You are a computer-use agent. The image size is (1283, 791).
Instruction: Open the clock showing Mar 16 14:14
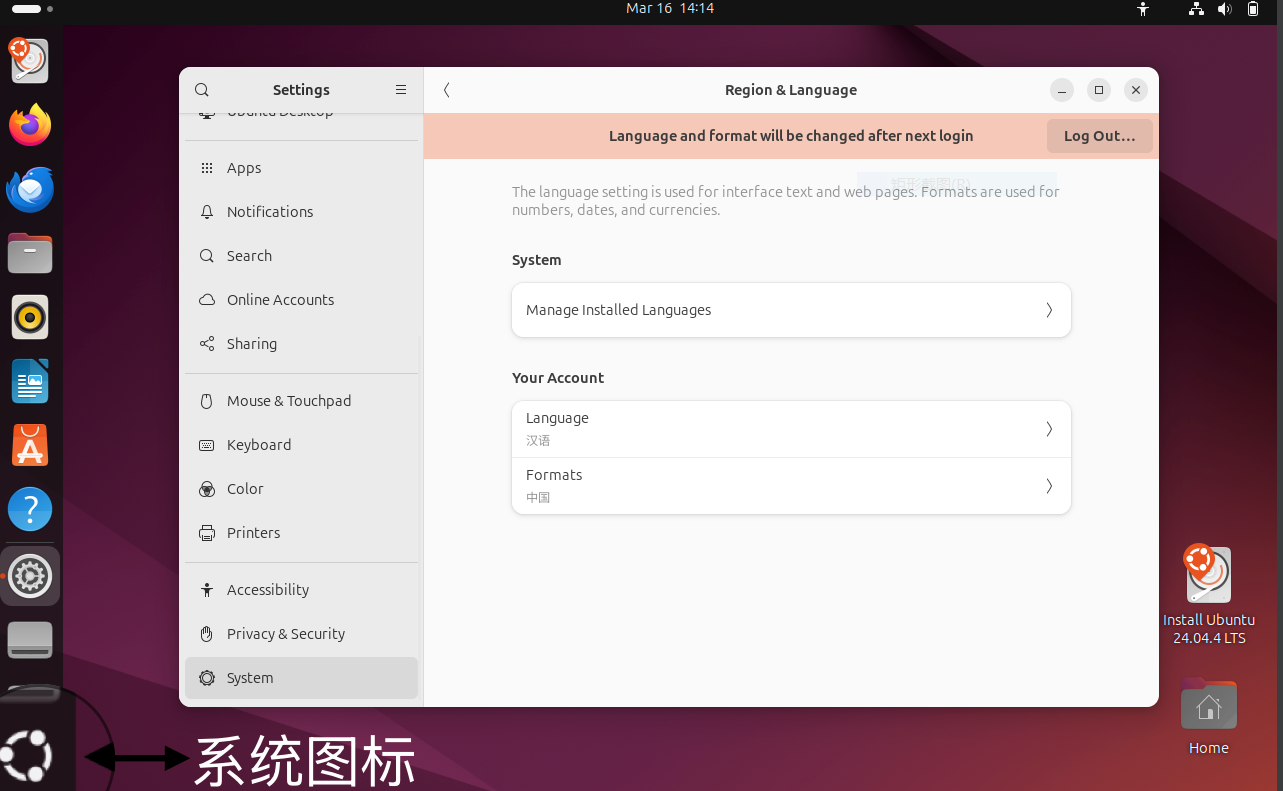point(669,8)
